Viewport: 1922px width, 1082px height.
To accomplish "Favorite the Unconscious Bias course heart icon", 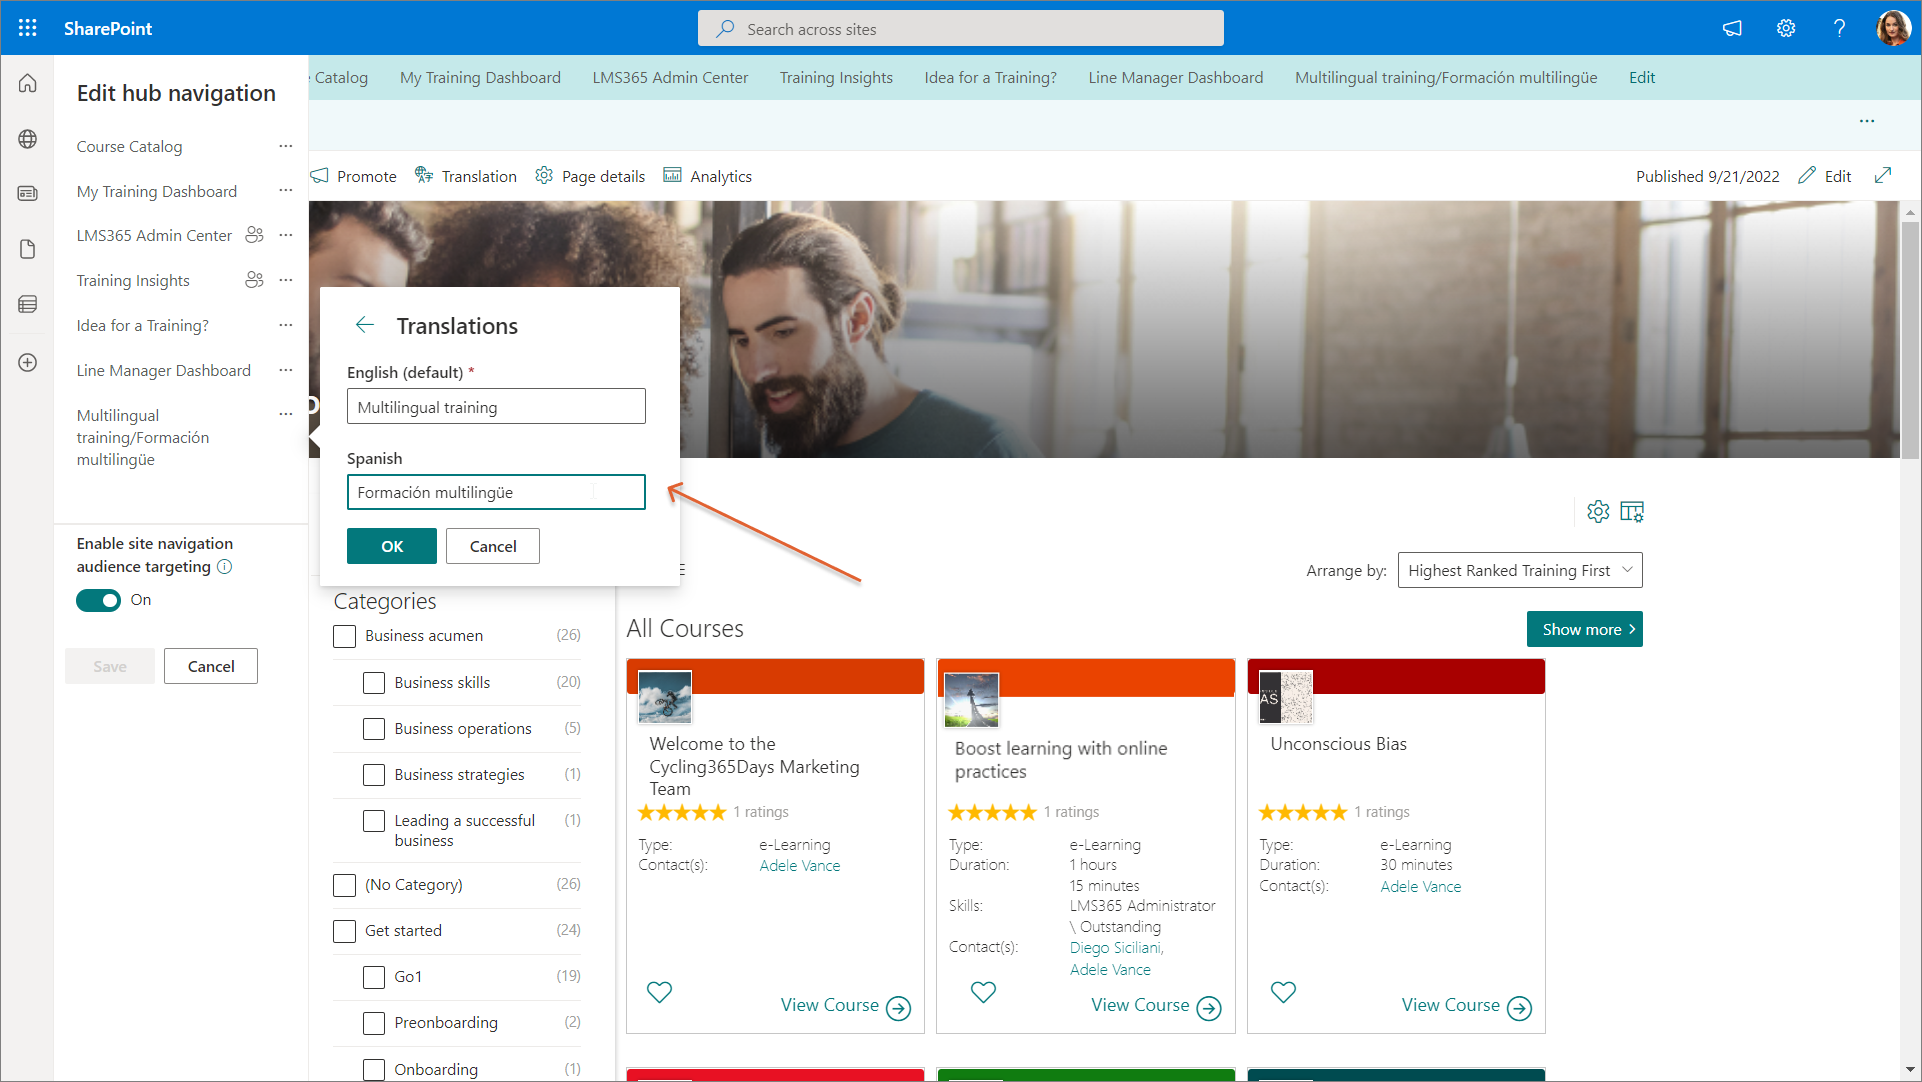I will click(1283, 992).
